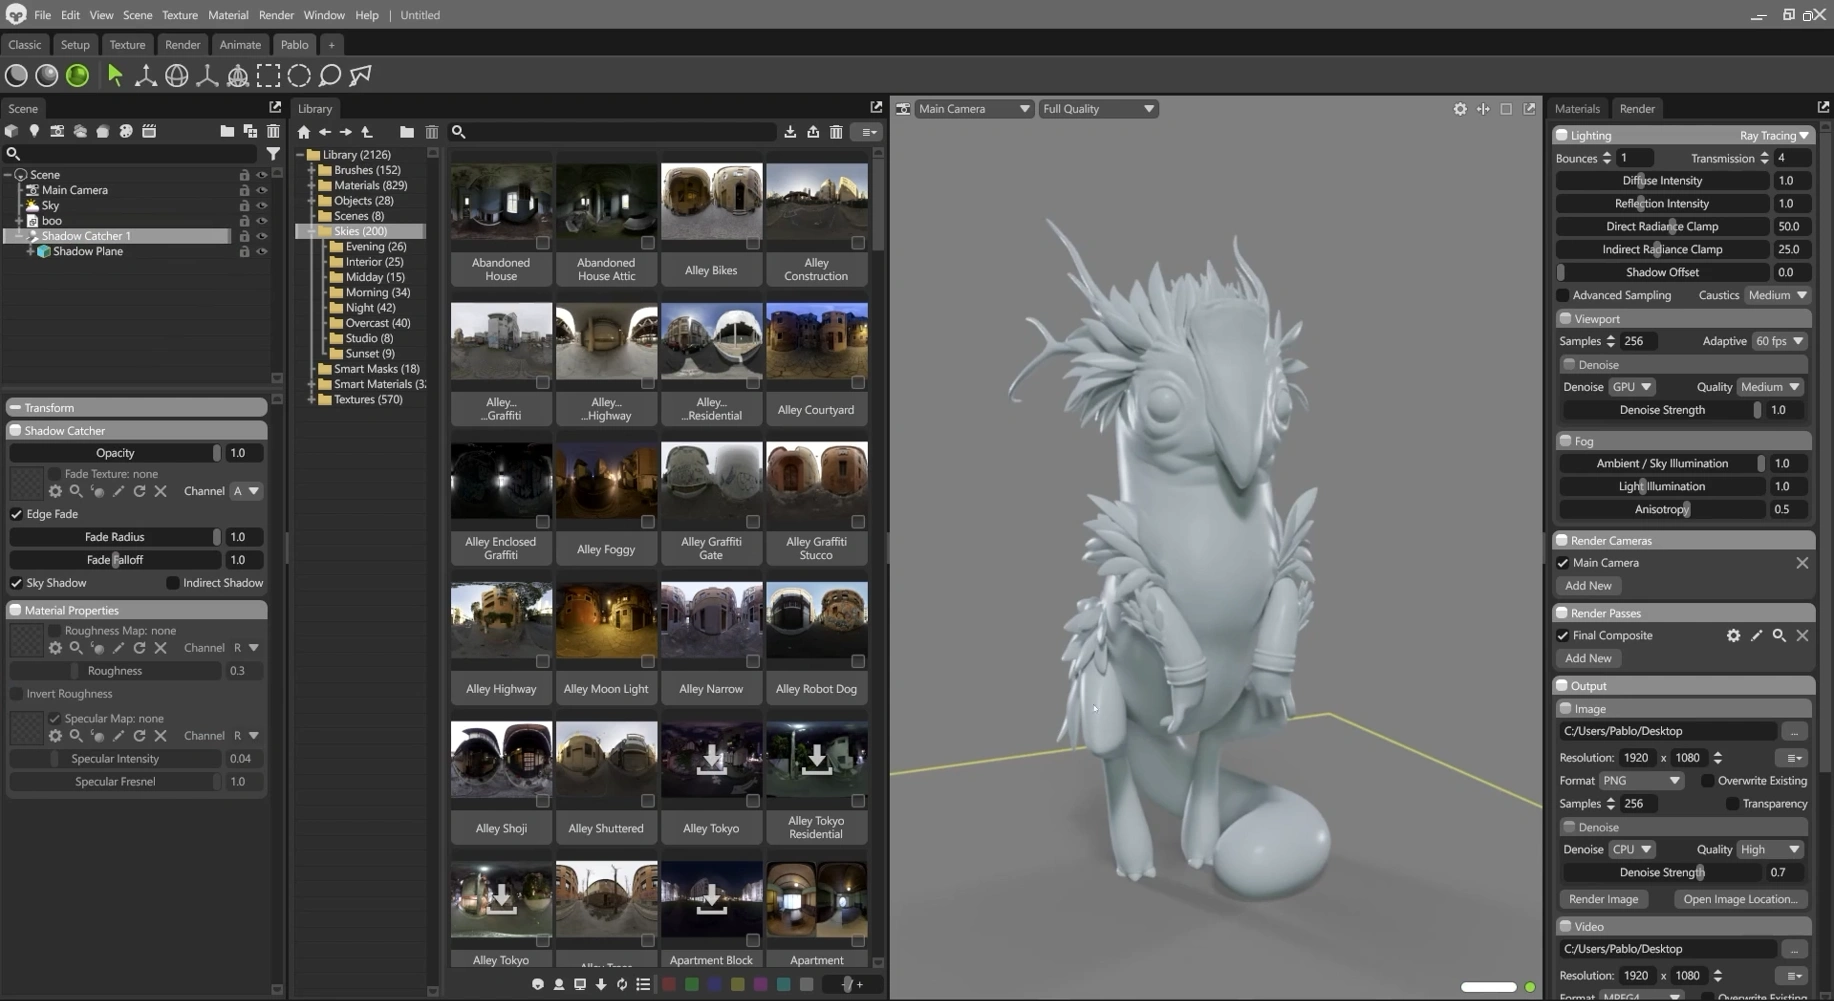Activate the lasso selection tool
Screen dimensions: 1834x1001
[330, 76]
